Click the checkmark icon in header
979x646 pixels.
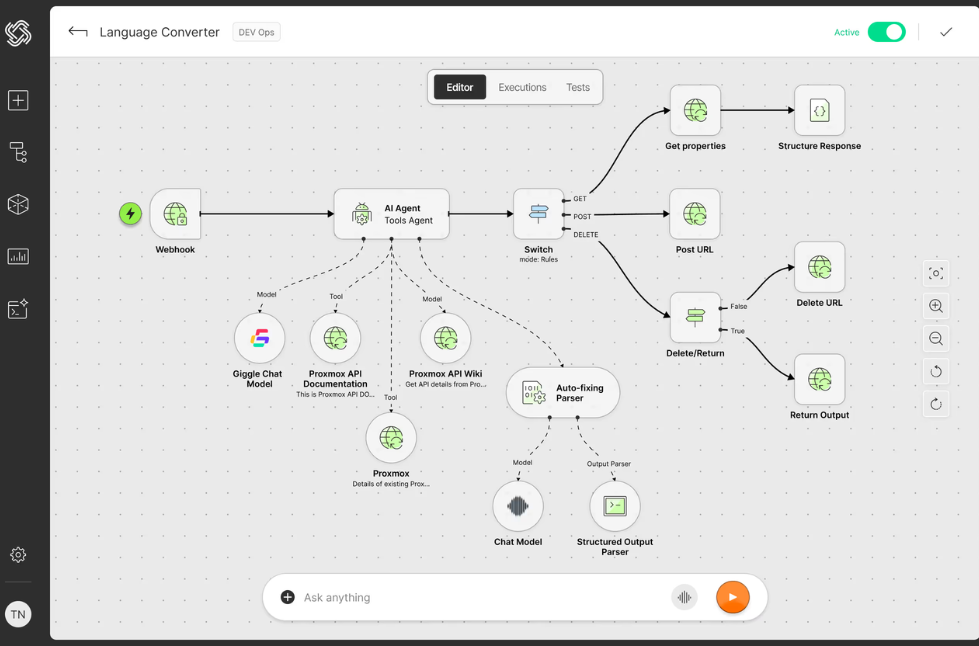pyautogui.click(x=946, y=32)
